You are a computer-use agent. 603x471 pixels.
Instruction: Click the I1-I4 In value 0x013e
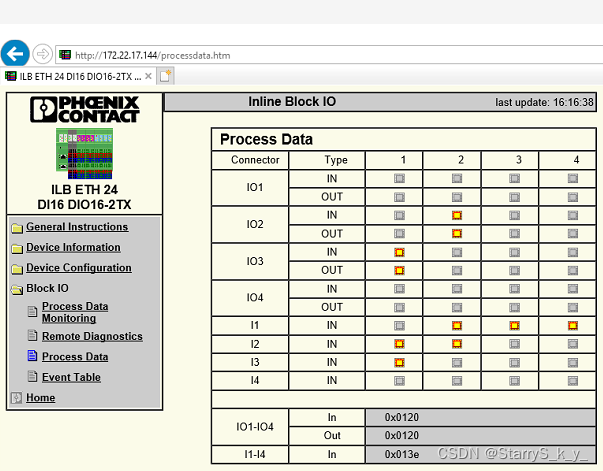[x=401, y=454]
